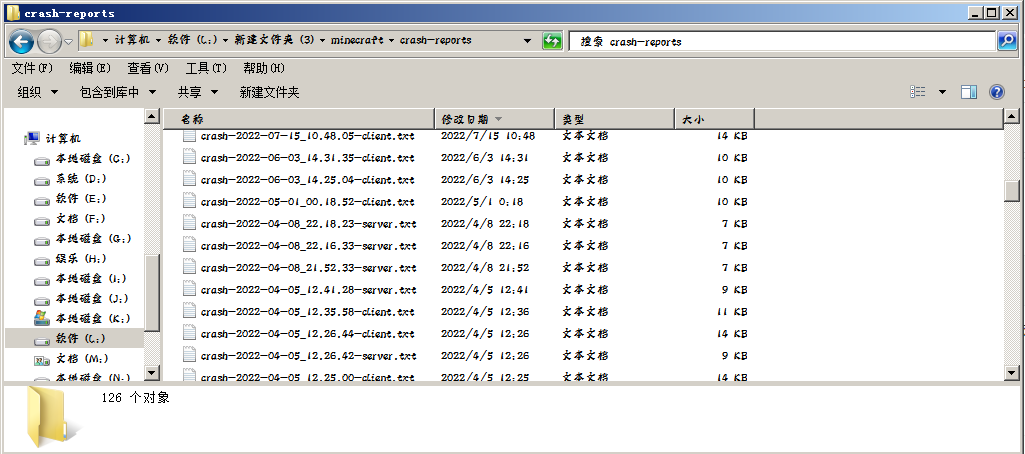Select file crash-2022-04-05_12.41.28-server.txt
1025x454 pixels.
pos(309,289)
